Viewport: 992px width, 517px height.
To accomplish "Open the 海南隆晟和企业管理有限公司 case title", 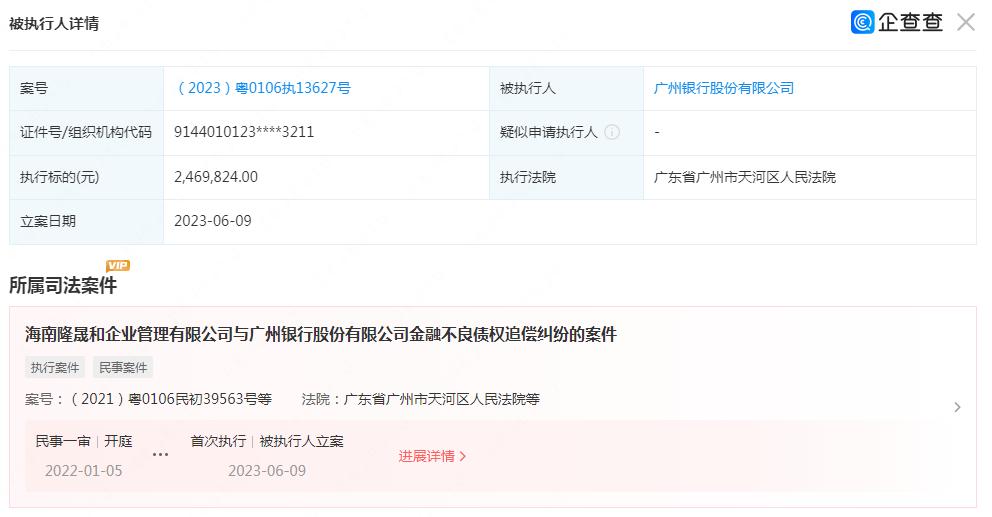I will pyautogui.click(x=321, y=334).
